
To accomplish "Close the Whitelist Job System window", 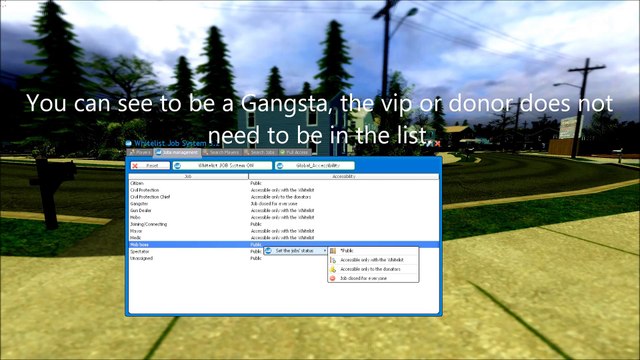I will (437, 144).
